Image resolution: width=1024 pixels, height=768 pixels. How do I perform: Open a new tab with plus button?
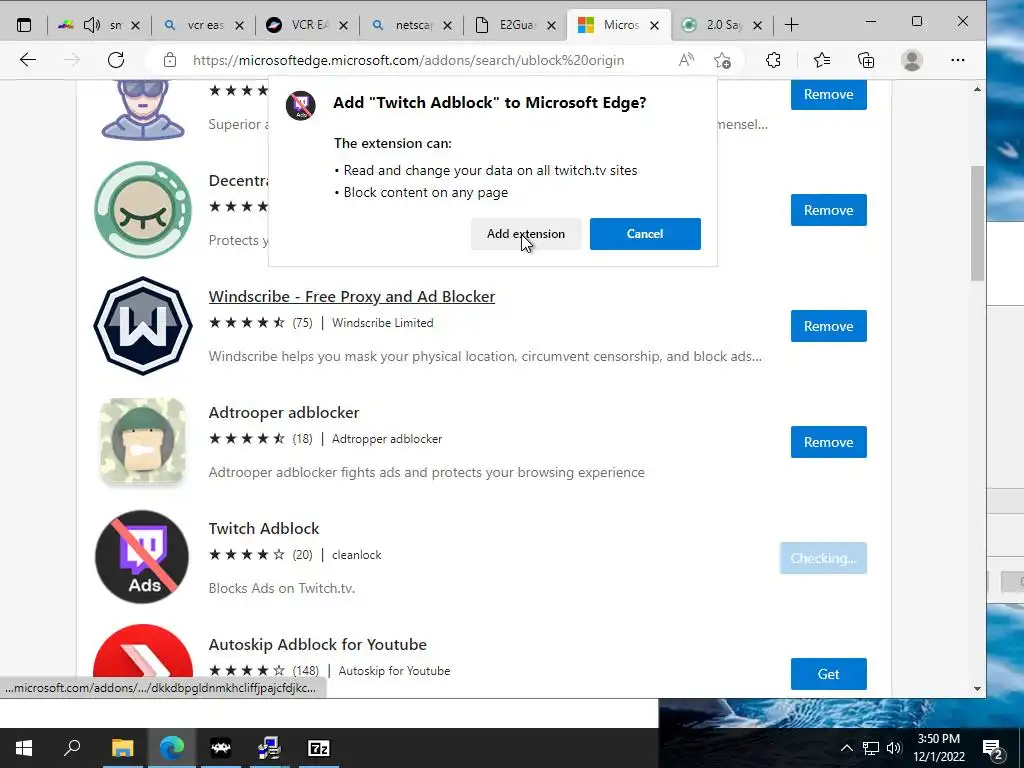point(792,25)
